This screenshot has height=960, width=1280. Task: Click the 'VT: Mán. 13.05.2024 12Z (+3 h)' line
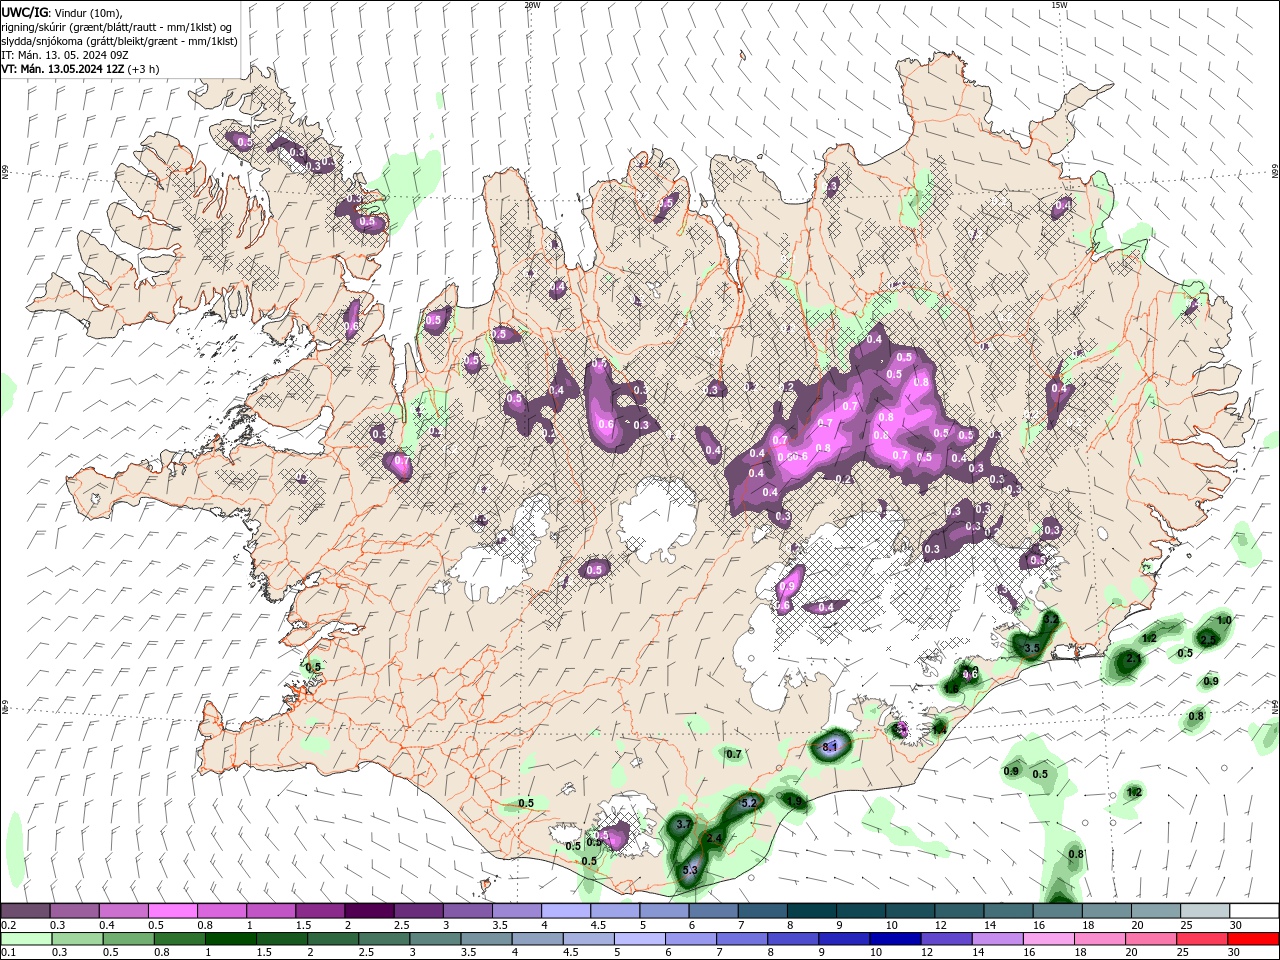pyautogui.click(x=80, y=69)
